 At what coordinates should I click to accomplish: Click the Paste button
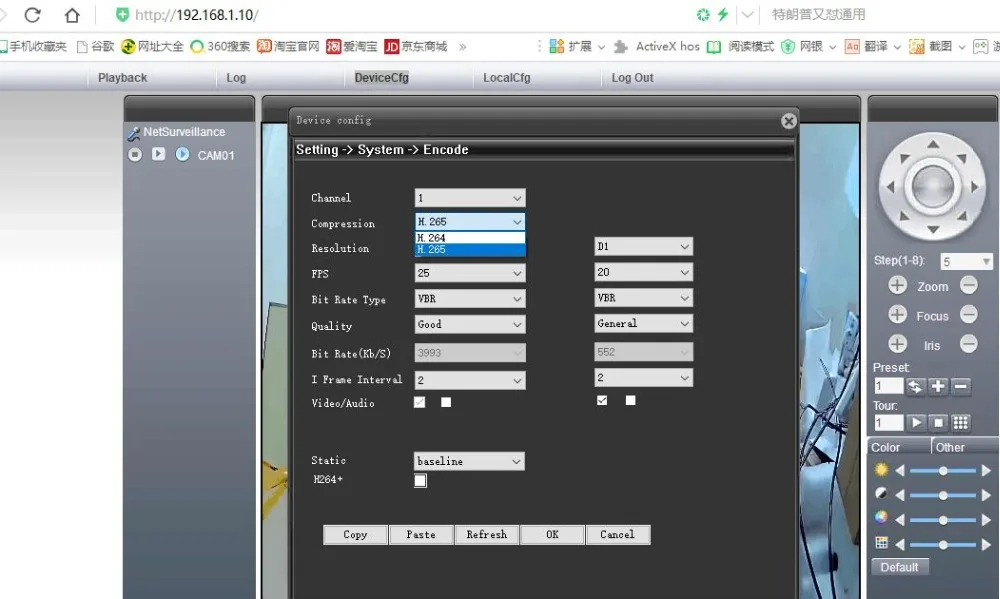pyautogui.click(x=421, y=535)
